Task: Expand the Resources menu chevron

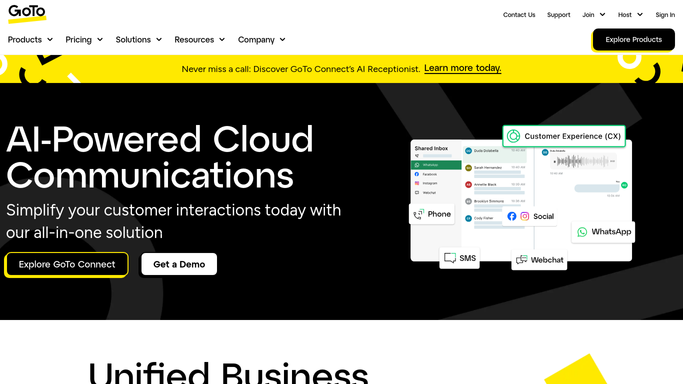Action: click(x=222, y=40)
